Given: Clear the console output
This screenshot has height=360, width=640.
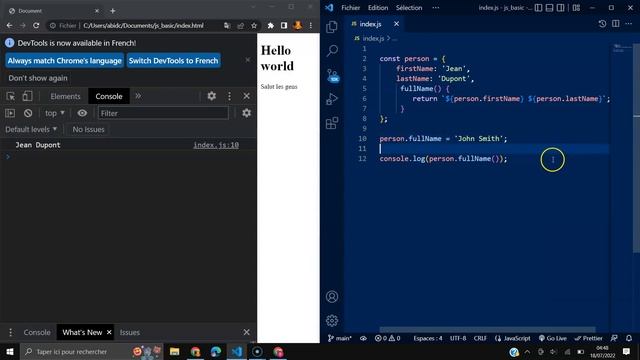Looking at the screenshot, I should click(x=28, y=113).
